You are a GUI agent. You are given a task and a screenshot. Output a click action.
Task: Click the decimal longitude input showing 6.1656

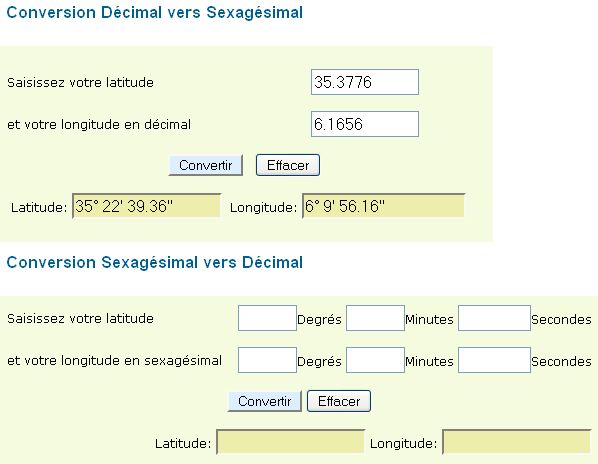pyautogui.click(x=365, y=124)
